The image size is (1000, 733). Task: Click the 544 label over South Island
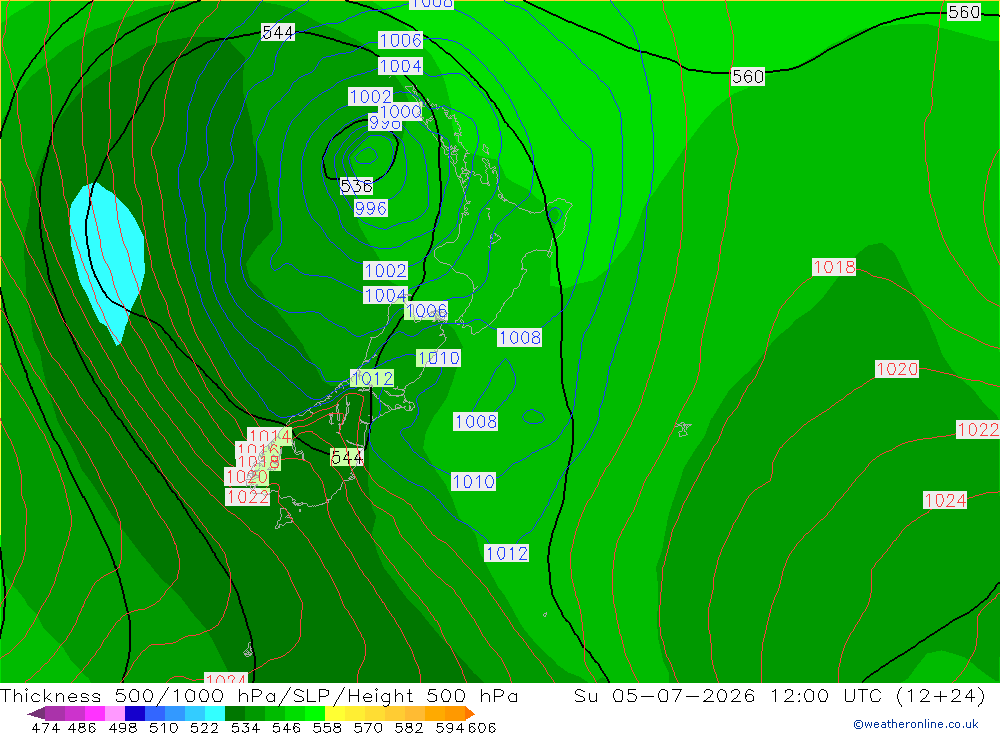[347, 457]
